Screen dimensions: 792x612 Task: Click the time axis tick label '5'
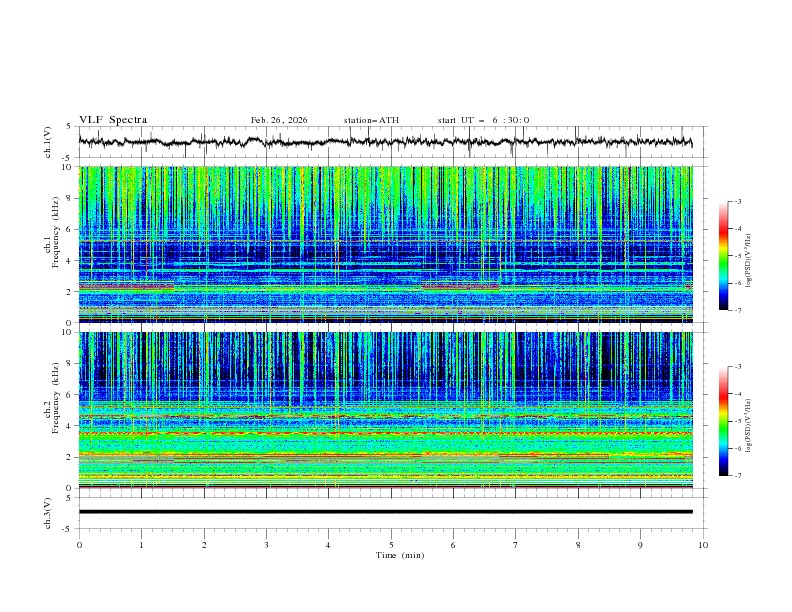pyautogui.click(x=391, y=545)
